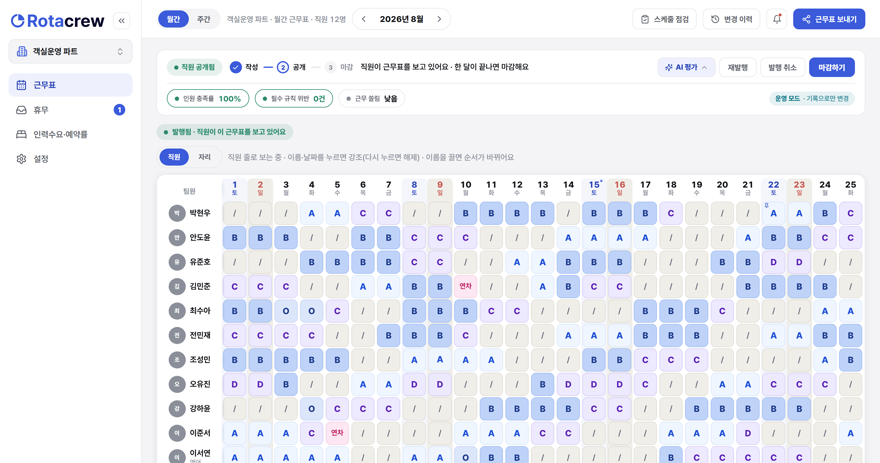Select the day 1 토 column header
The height and width of the screenshot is (463, 880).
(235, 188)
